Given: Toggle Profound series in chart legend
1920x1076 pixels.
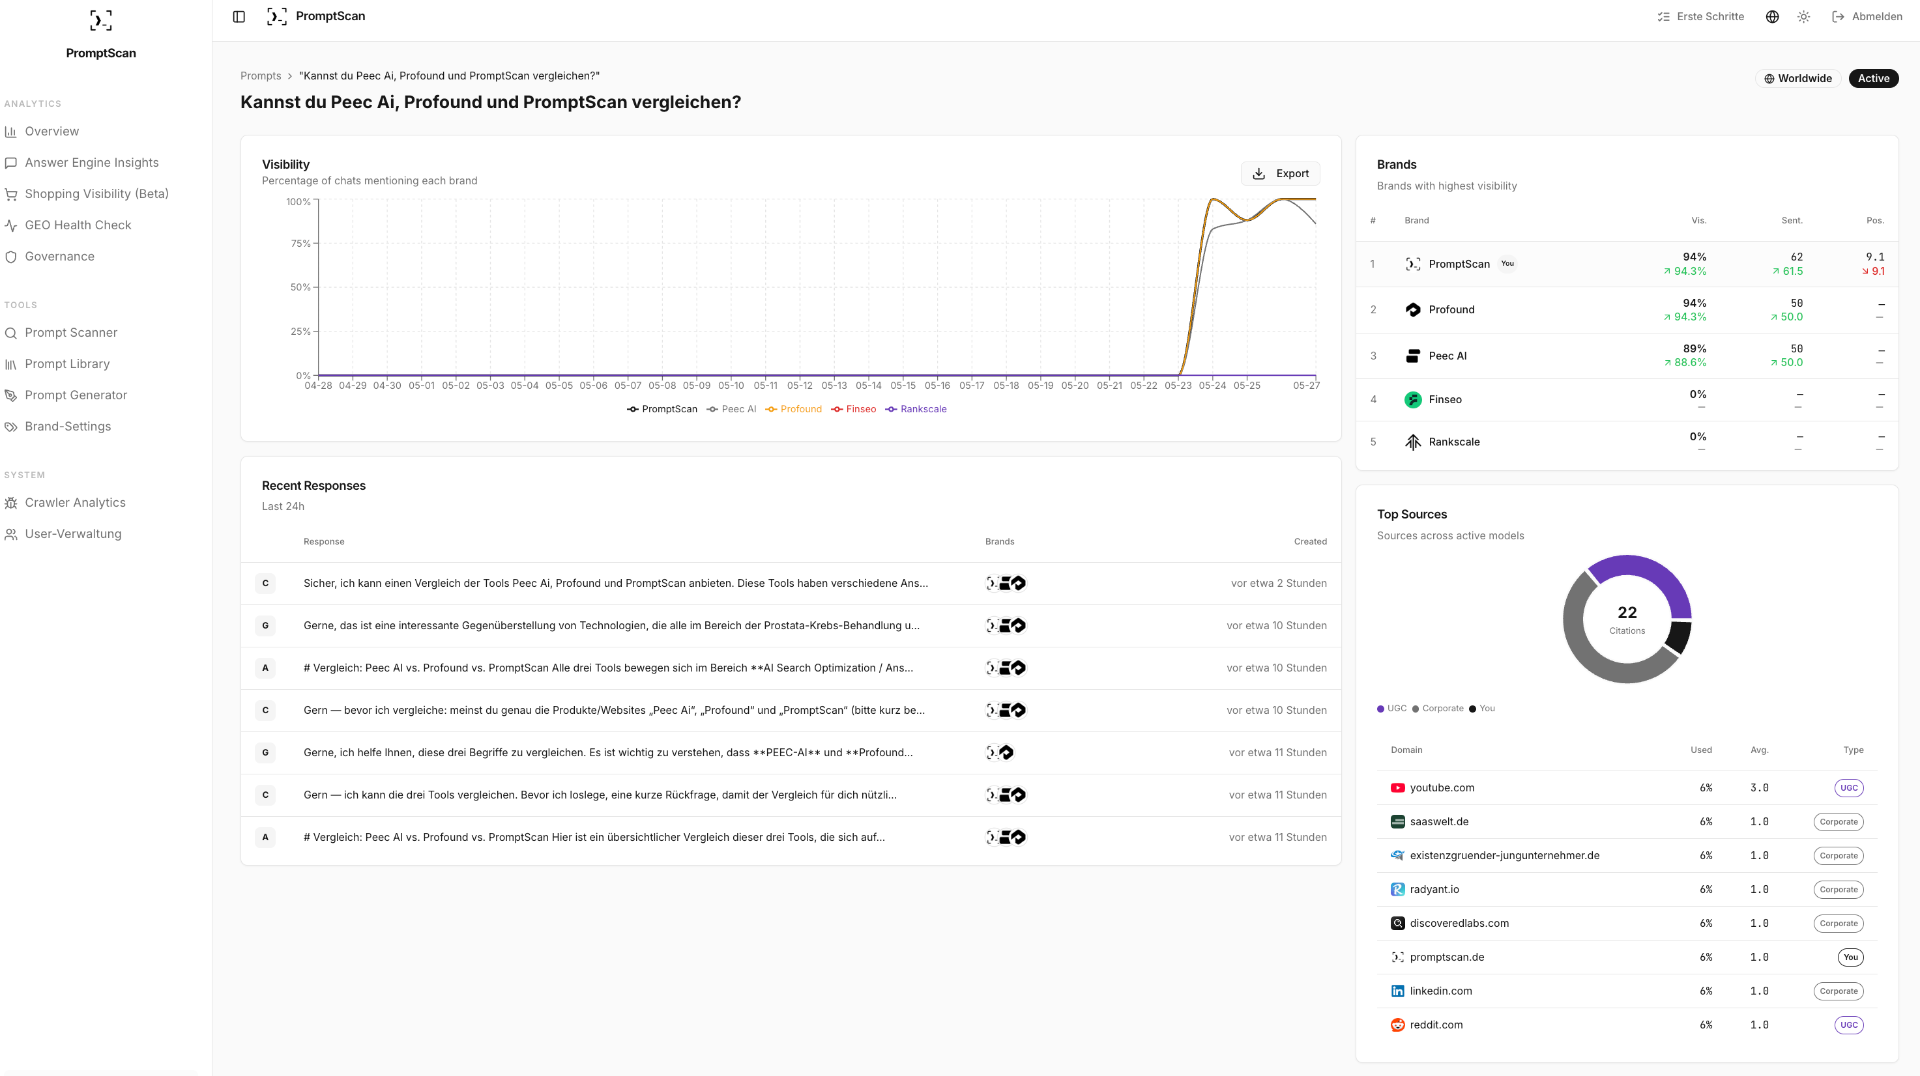Looking at the screenshot, I should point(793,409).
